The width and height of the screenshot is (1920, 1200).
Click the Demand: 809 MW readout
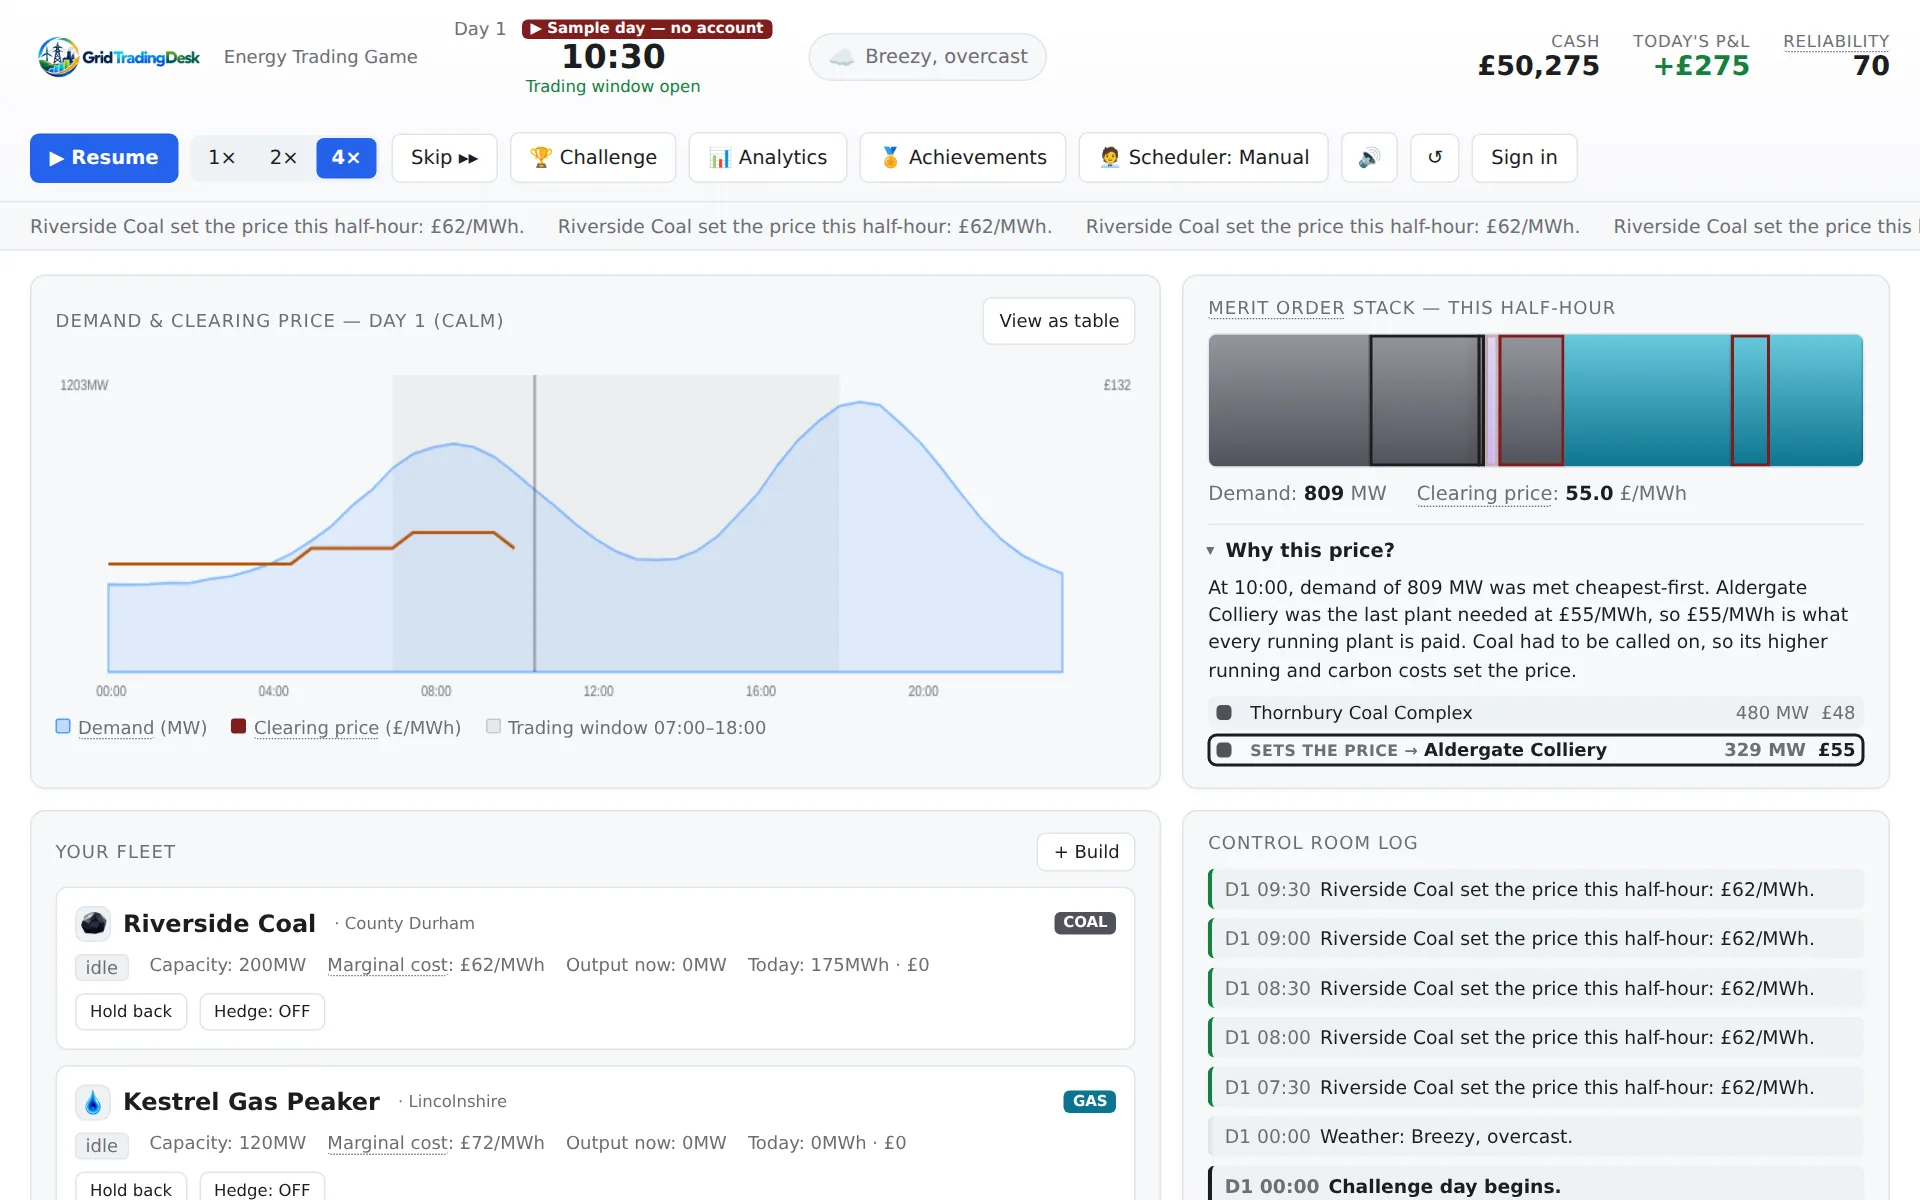[x=1297, y=493]
